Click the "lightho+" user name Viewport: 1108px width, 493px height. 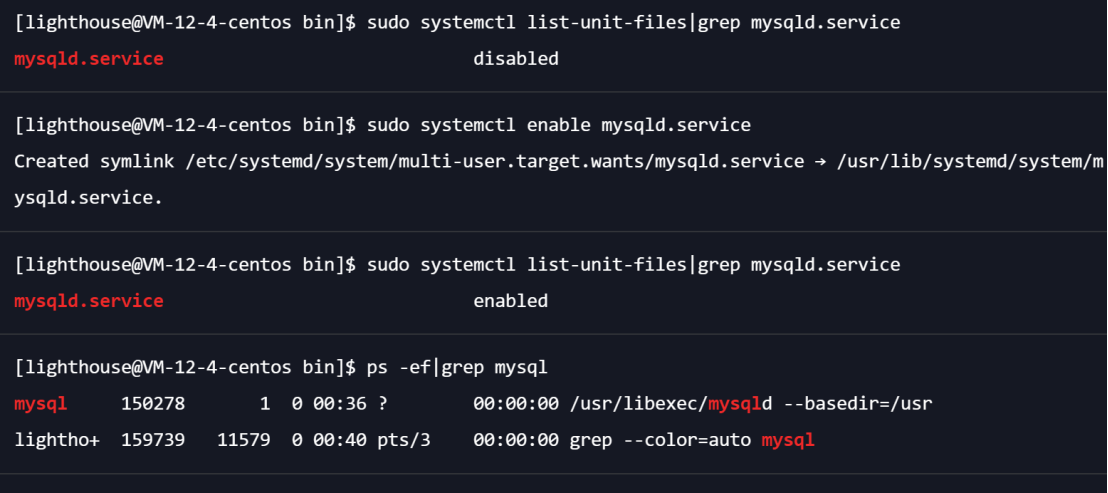coord(57,440)
